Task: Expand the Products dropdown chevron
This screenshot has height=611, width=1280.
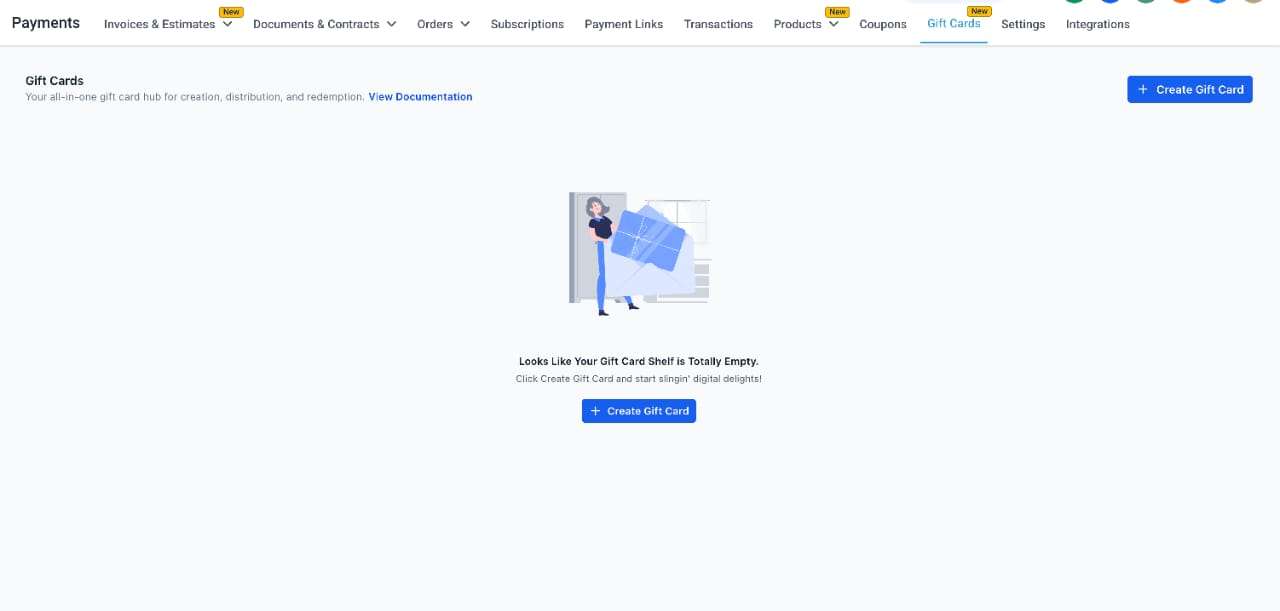Action: click(834, 24)
